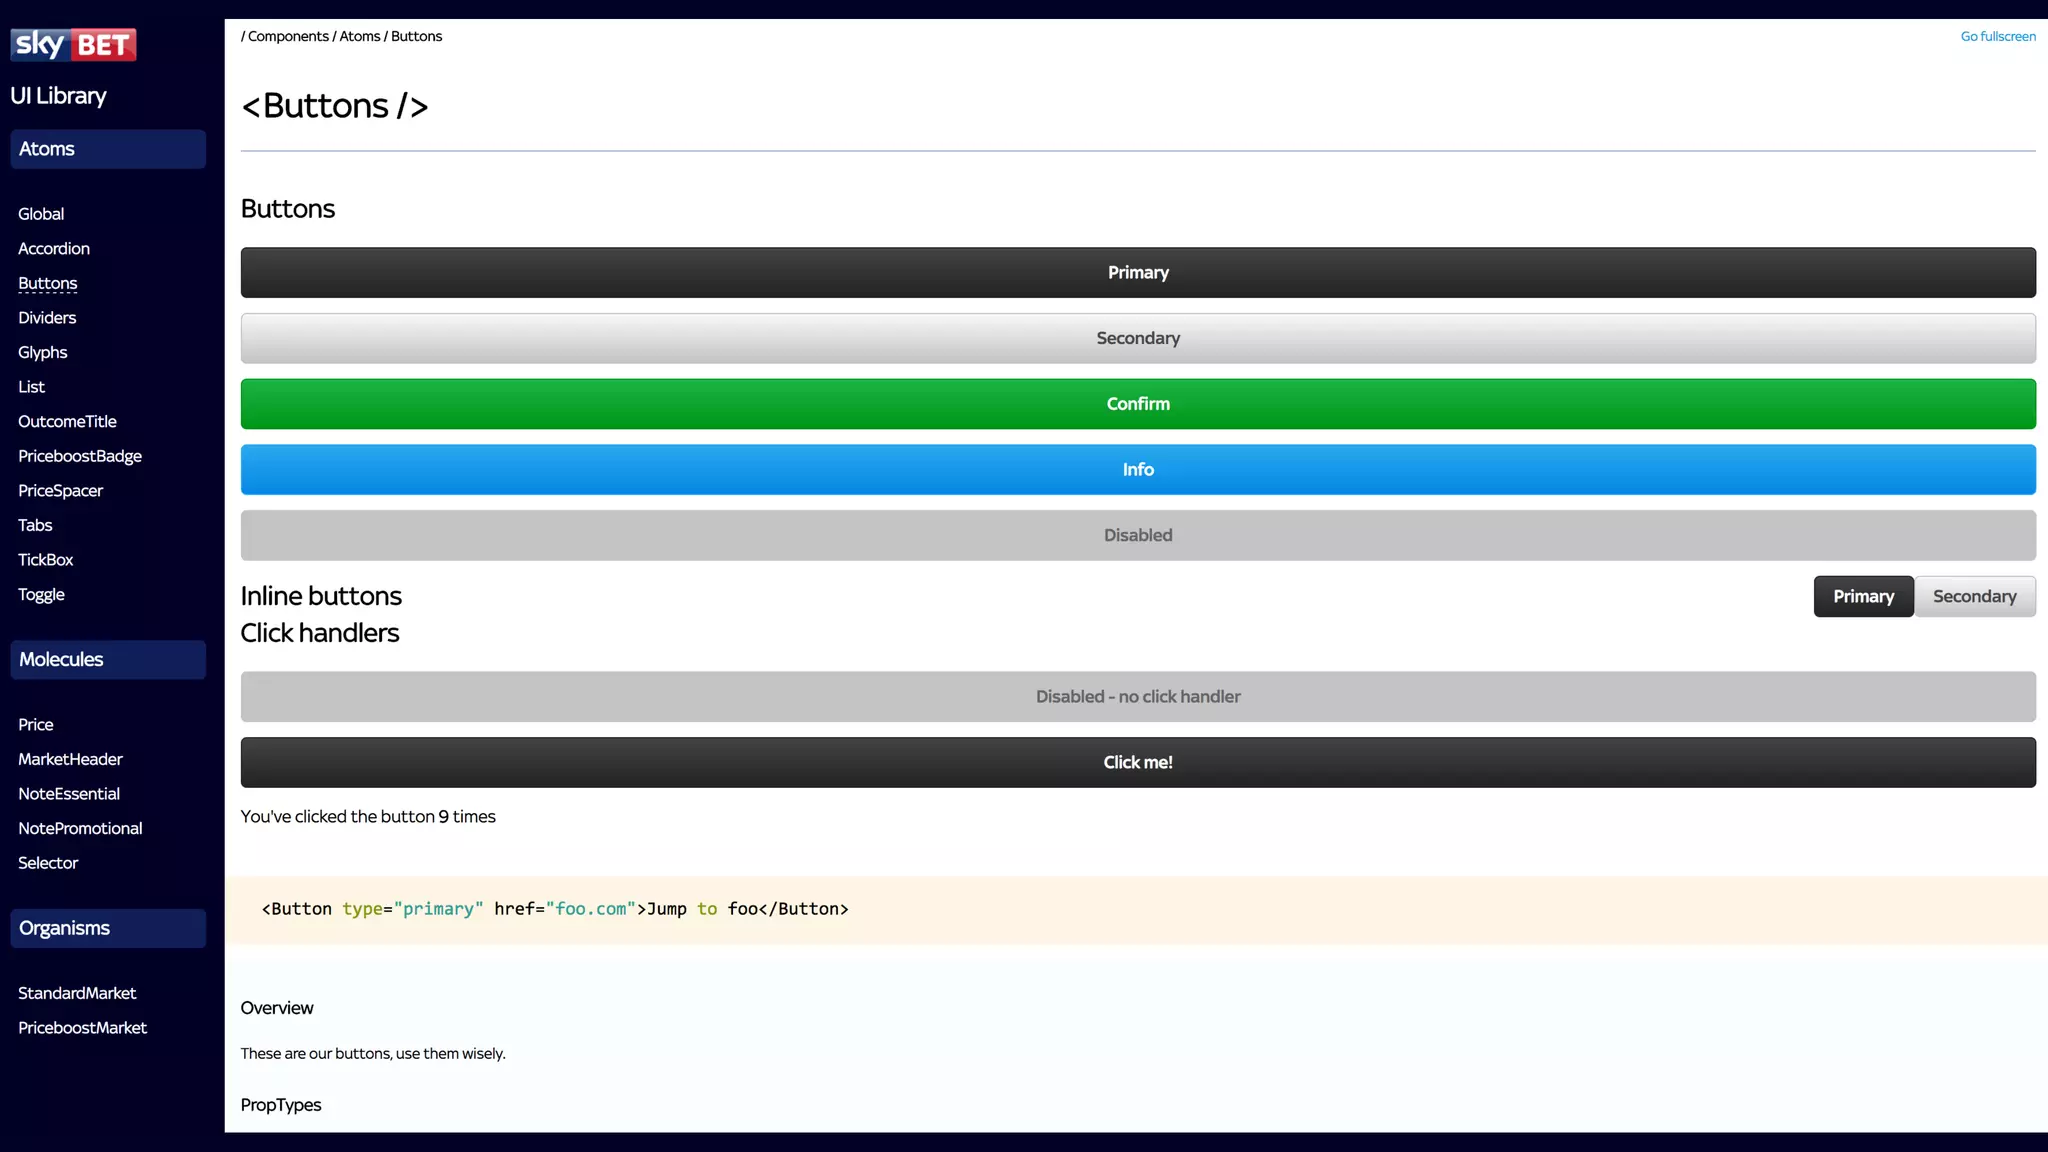Collapse the Molecules section header

tap(108, 660)
